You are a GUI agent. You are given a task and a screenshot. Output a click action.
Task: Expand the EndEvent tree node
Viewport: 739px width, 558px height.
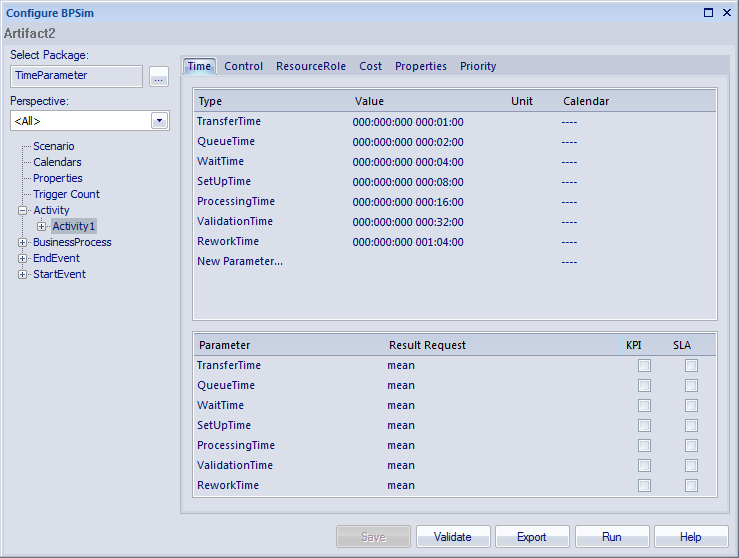click(23, 258)
